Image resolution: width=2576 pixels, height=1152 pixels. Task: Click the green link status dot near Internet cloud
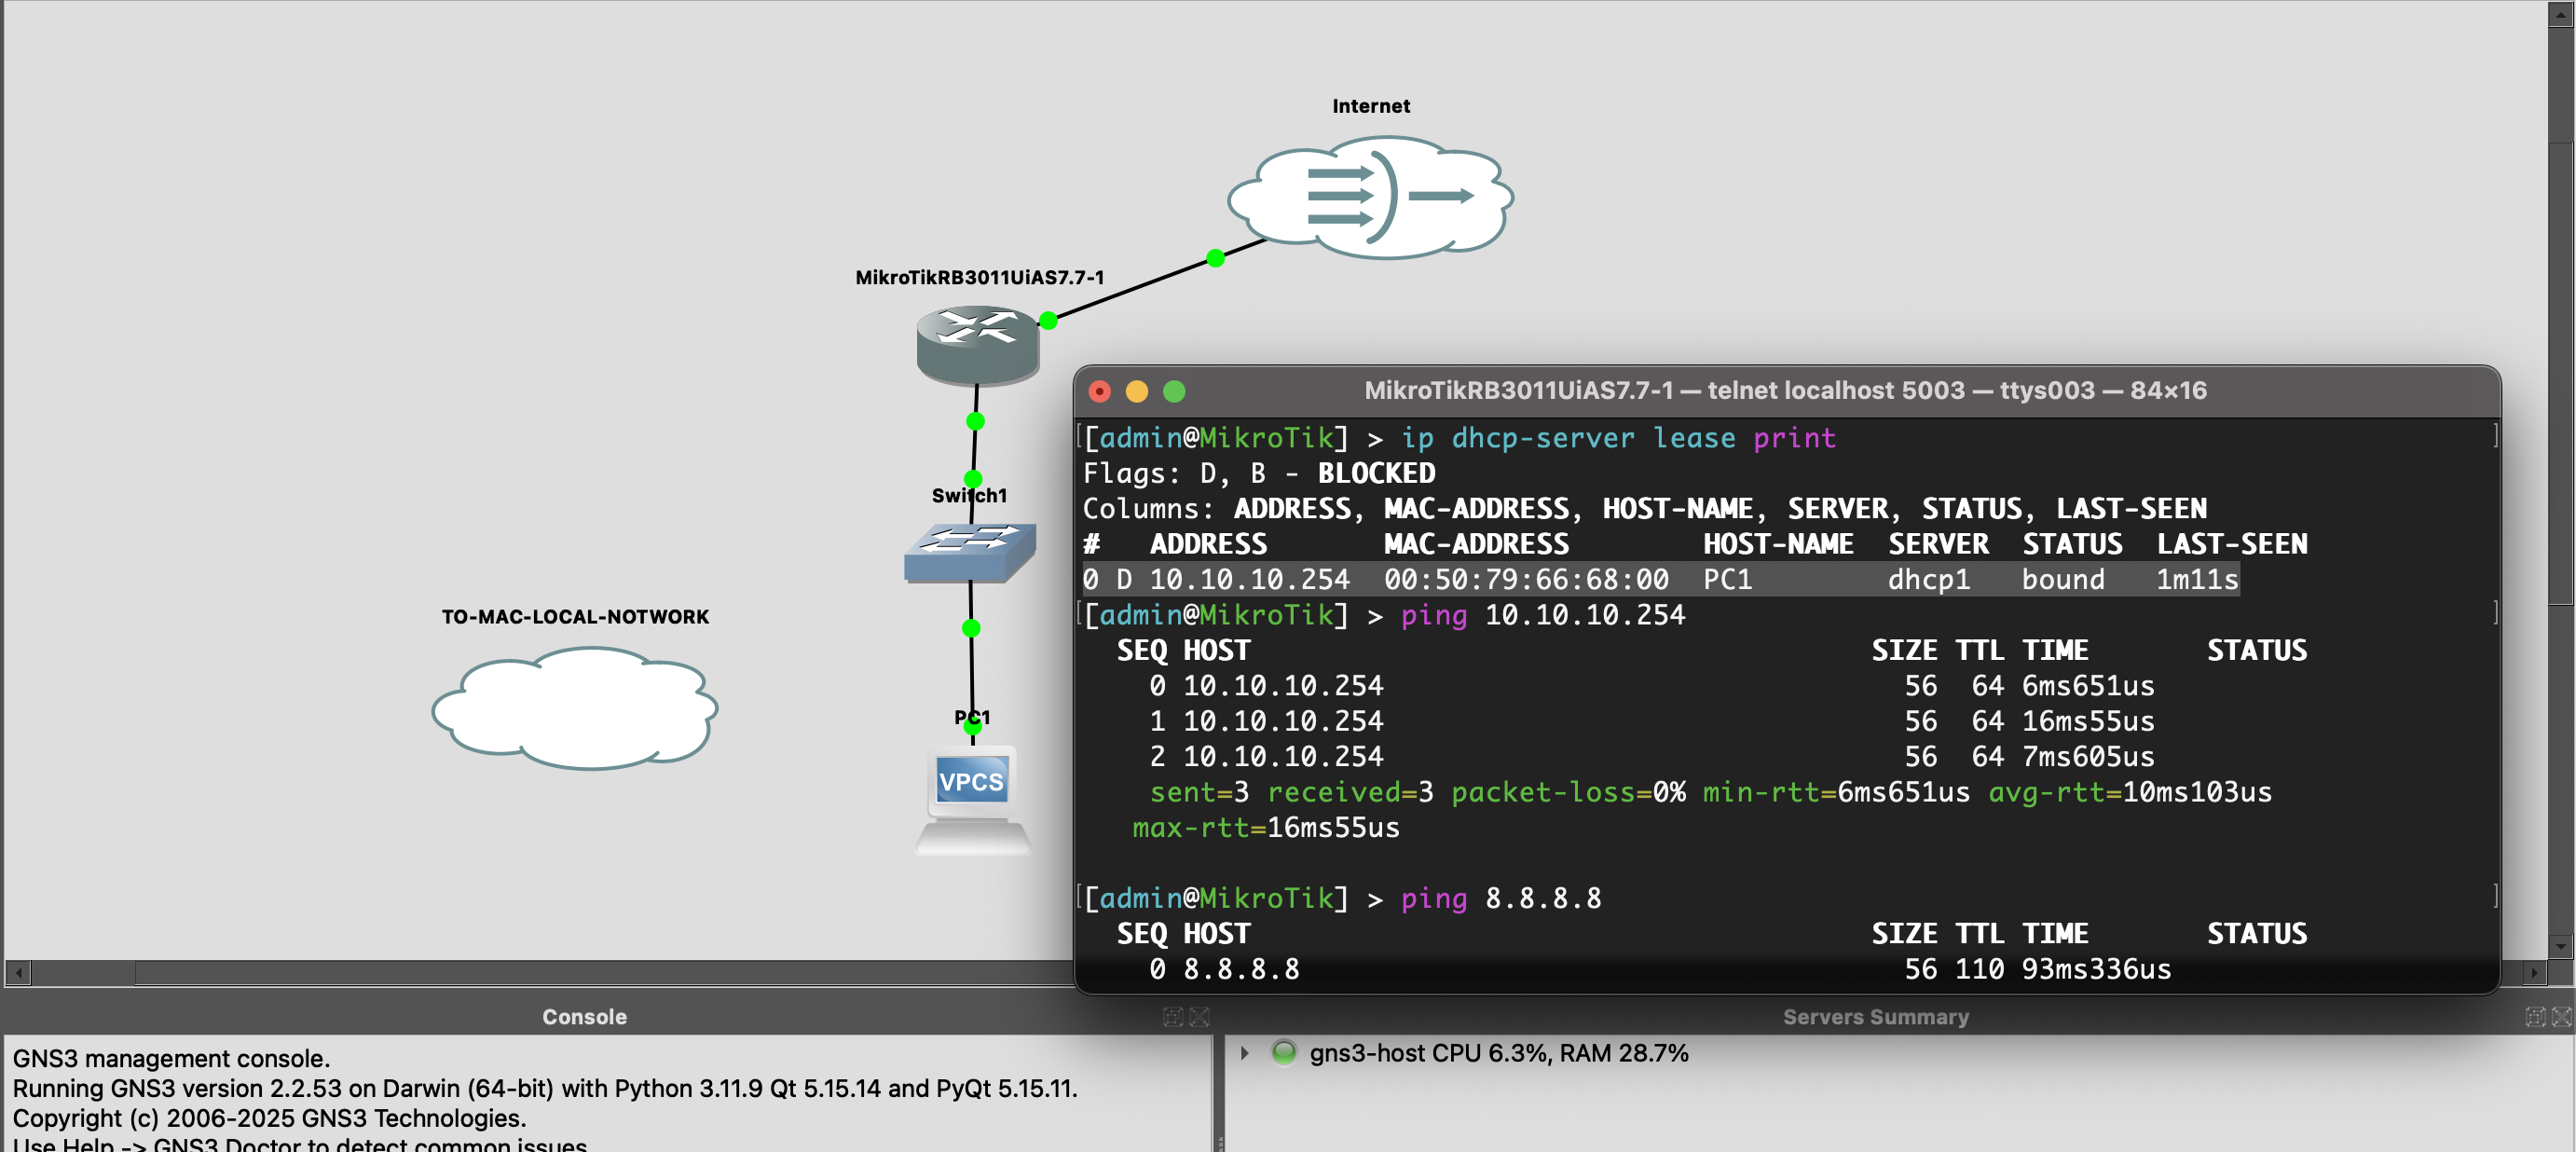tap(1215, 258)
